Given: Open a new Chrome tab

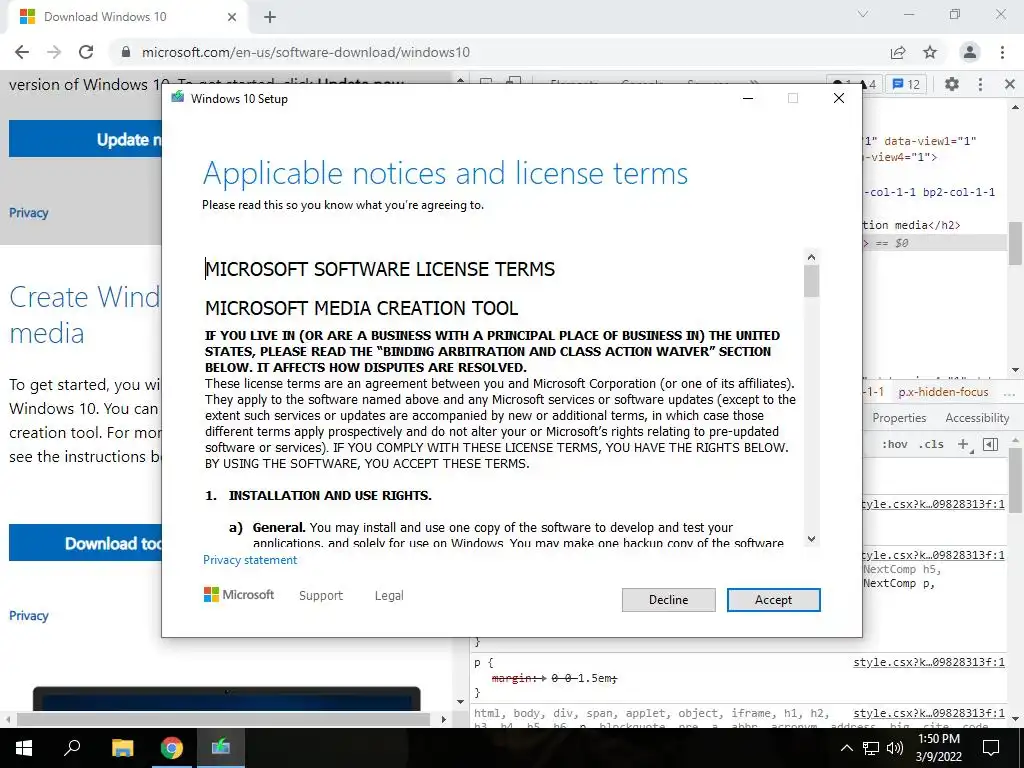Looking at the screenshot, I should [270, 17].
